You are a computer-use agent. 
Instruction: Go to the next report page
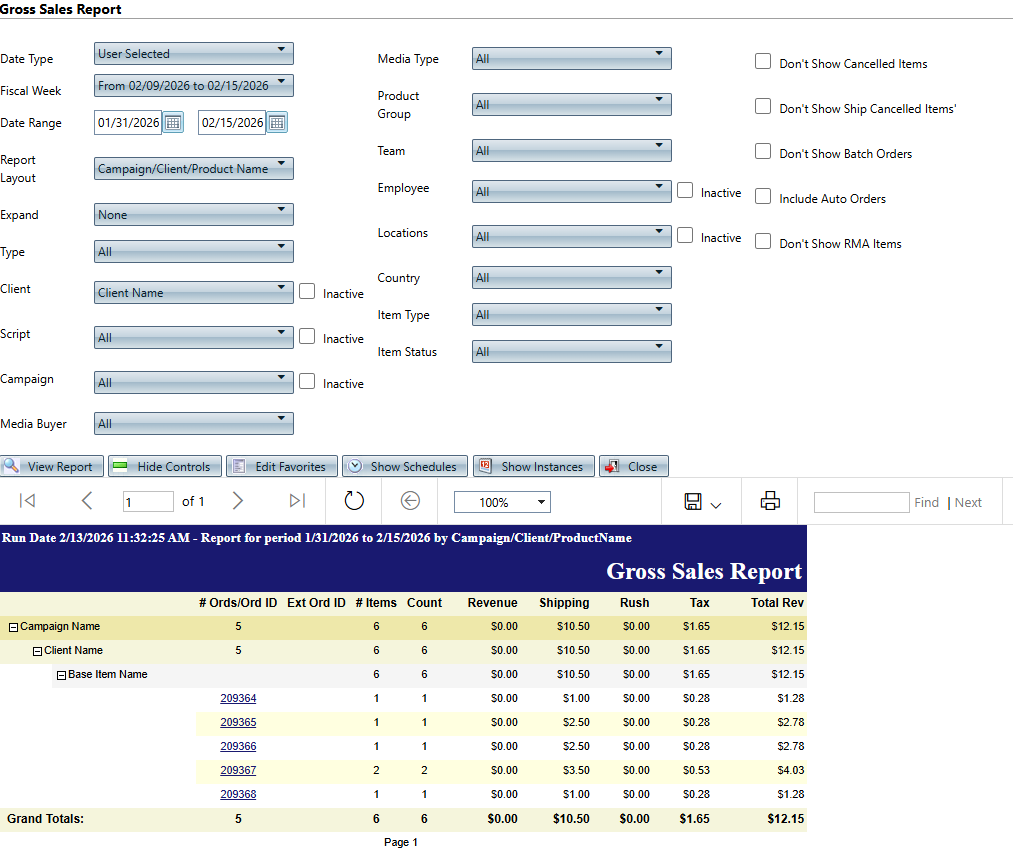pos(237,501)
